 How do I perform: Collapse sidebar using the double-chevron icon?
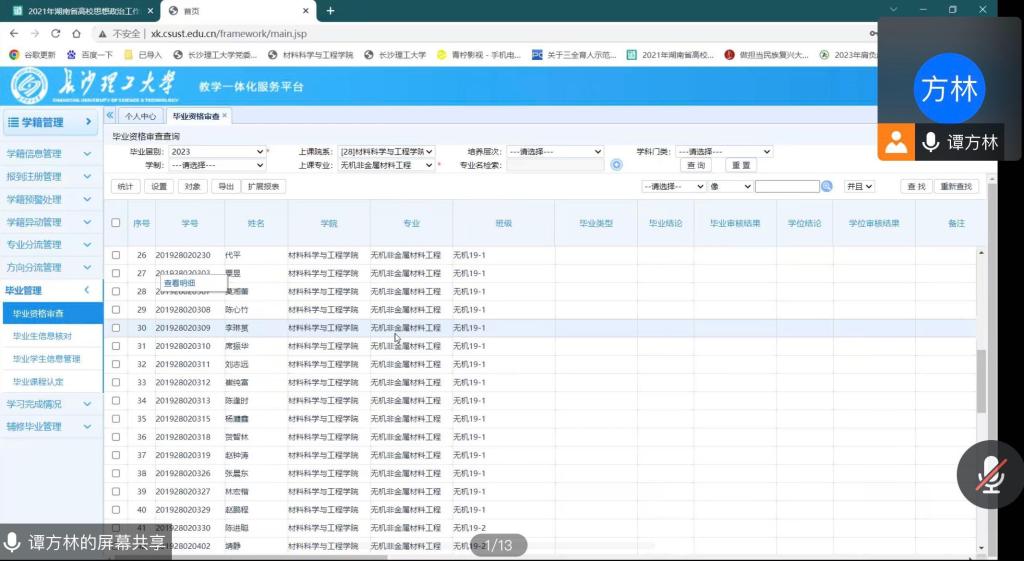pyautogui.click(x=110, y=116)
